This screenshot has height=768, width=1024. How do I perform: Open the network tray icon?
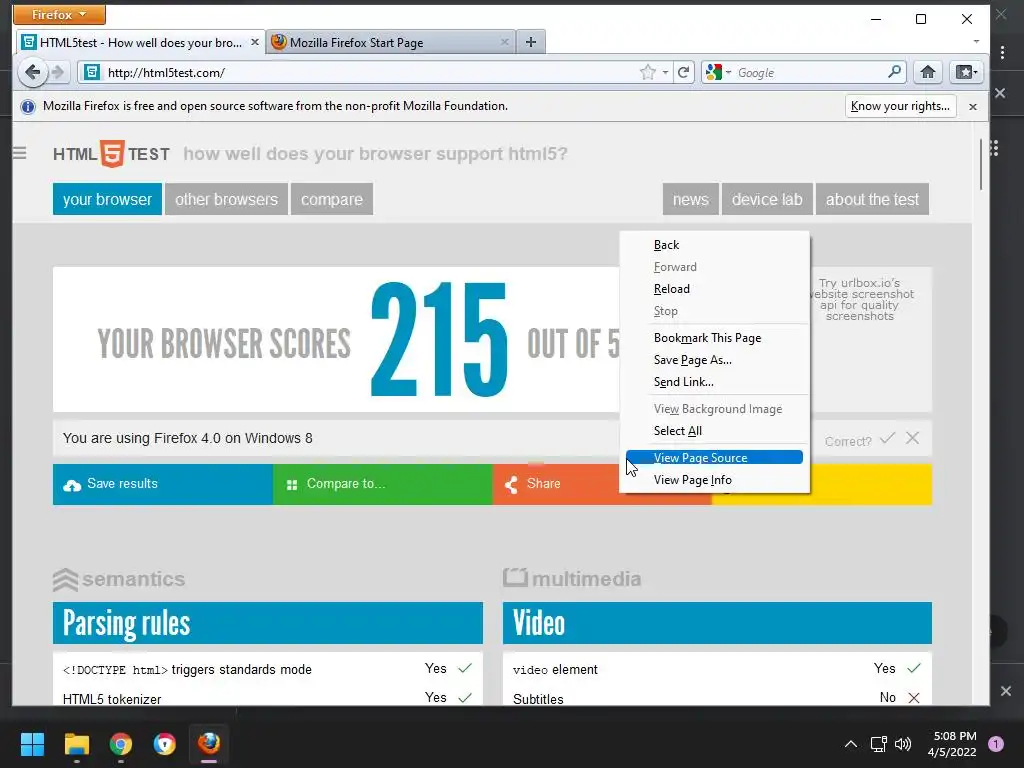coord(878,744)
